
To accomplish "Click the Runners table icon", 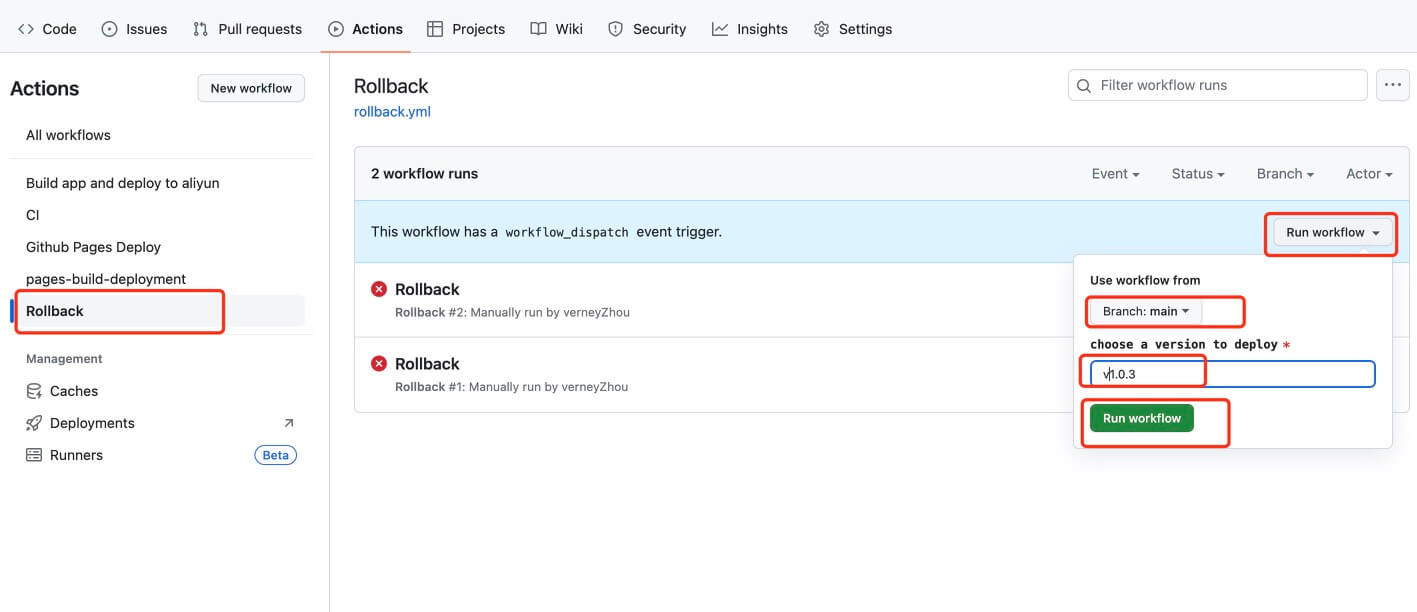I will [33, 455].
